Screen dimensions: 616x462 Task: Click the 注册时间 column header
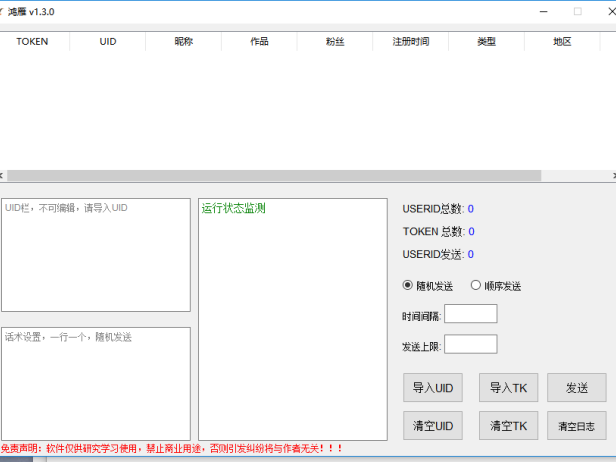pos(411,41)
